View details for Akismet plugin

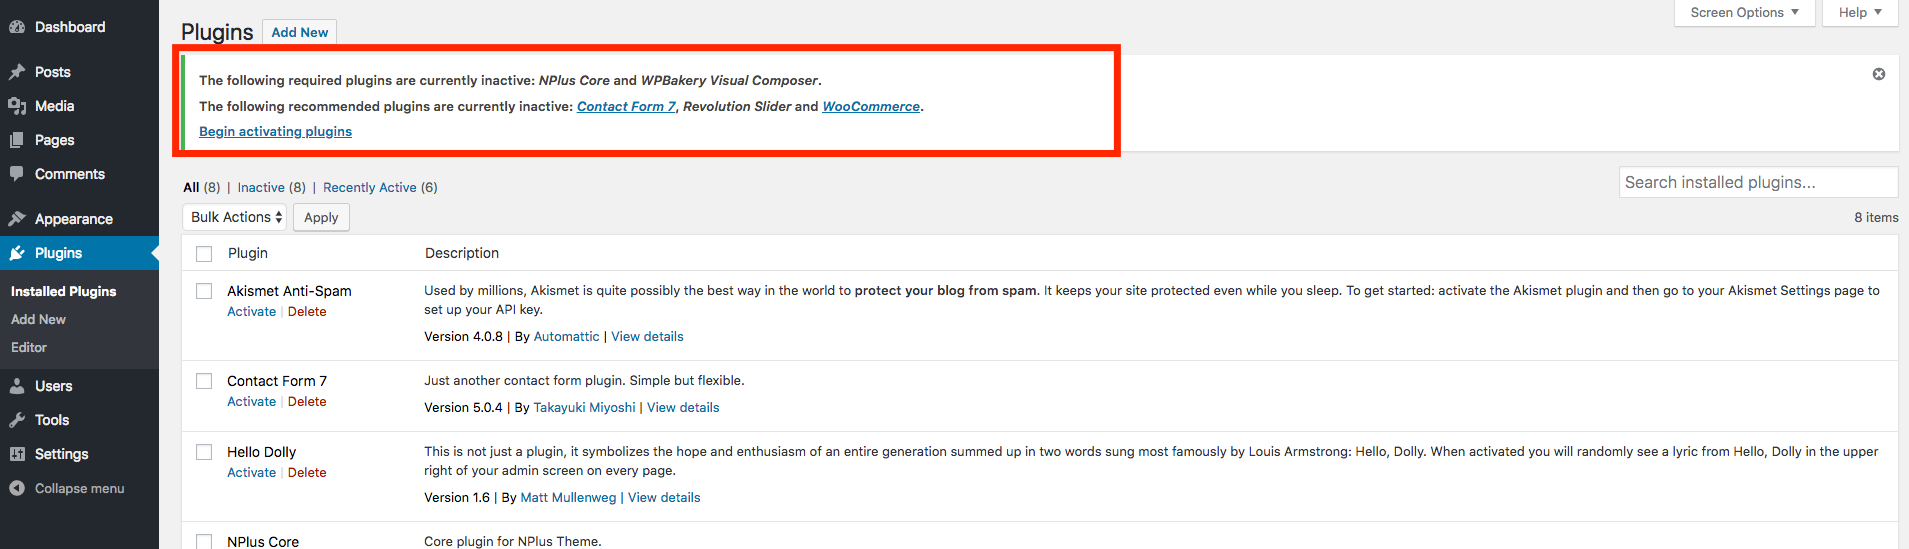648,336
